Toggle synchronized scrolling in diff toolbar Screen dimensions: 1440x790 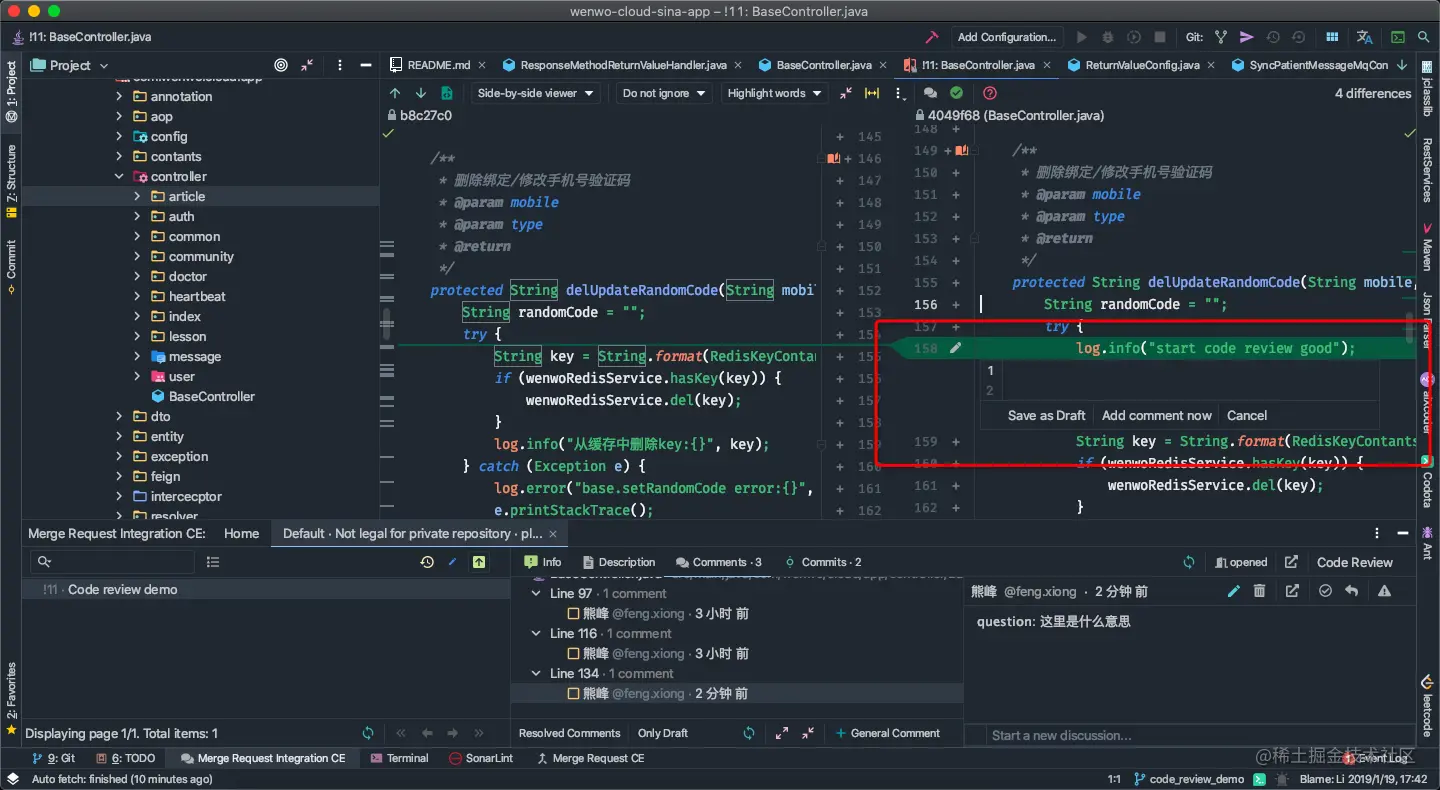tap(872, 93)
